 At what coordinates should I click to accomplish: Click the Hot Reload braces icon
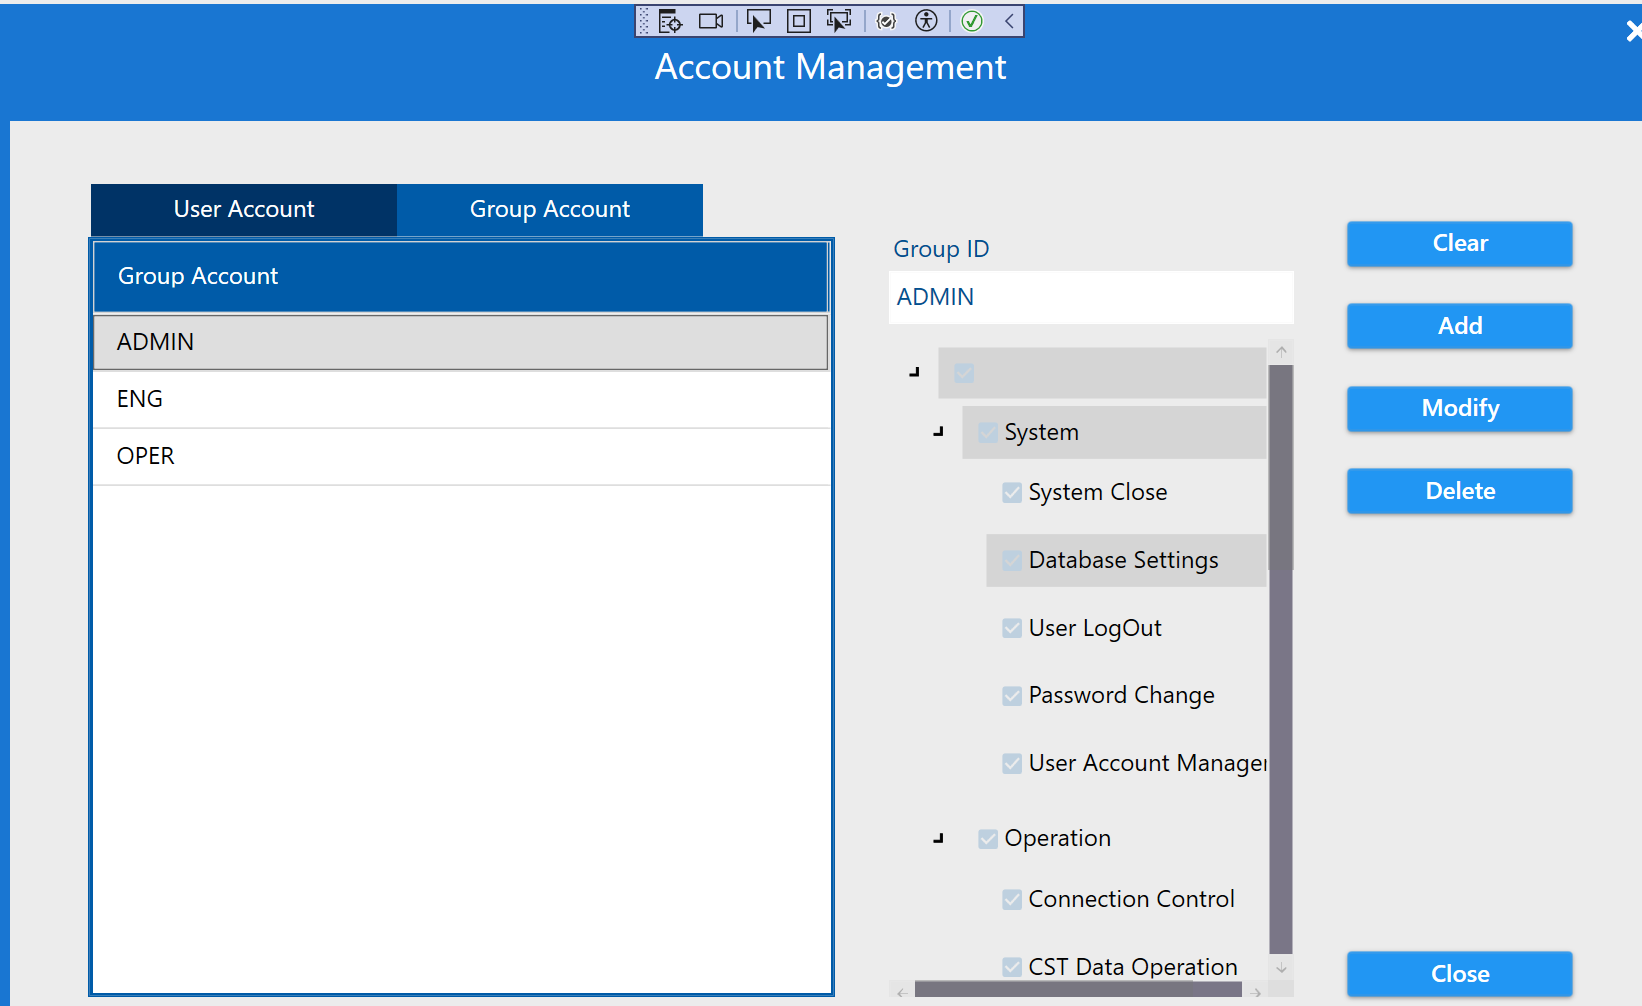886,21
